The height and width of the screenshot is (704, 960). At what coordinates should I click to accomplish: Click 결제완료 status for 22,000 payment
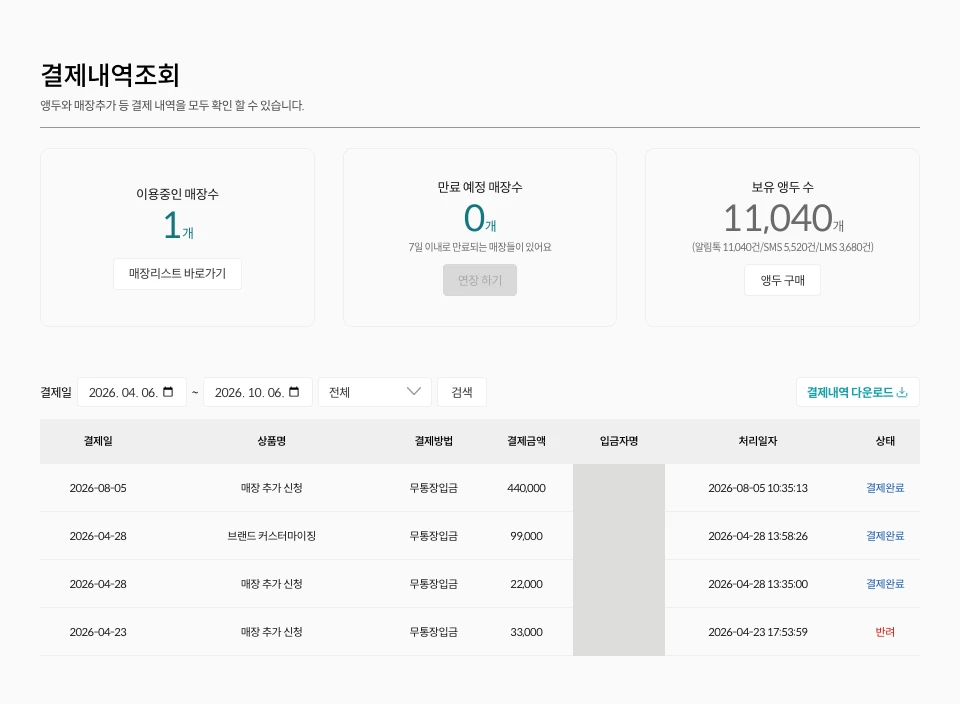point(885,584)
